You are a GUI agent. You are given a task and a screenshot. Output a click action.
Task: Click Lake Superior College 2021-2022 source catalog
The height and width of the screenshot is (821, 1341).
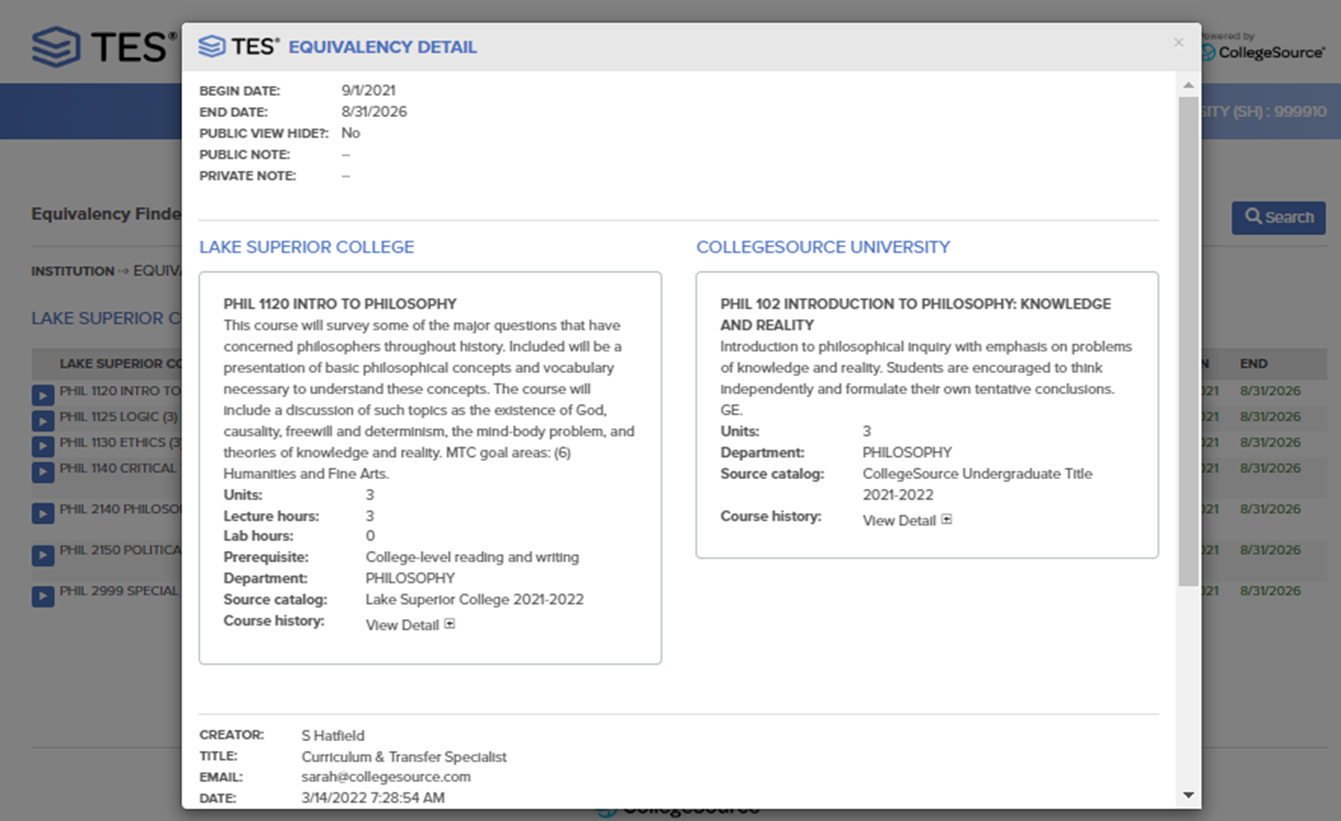pyautogui.click(x=475, y=600)
